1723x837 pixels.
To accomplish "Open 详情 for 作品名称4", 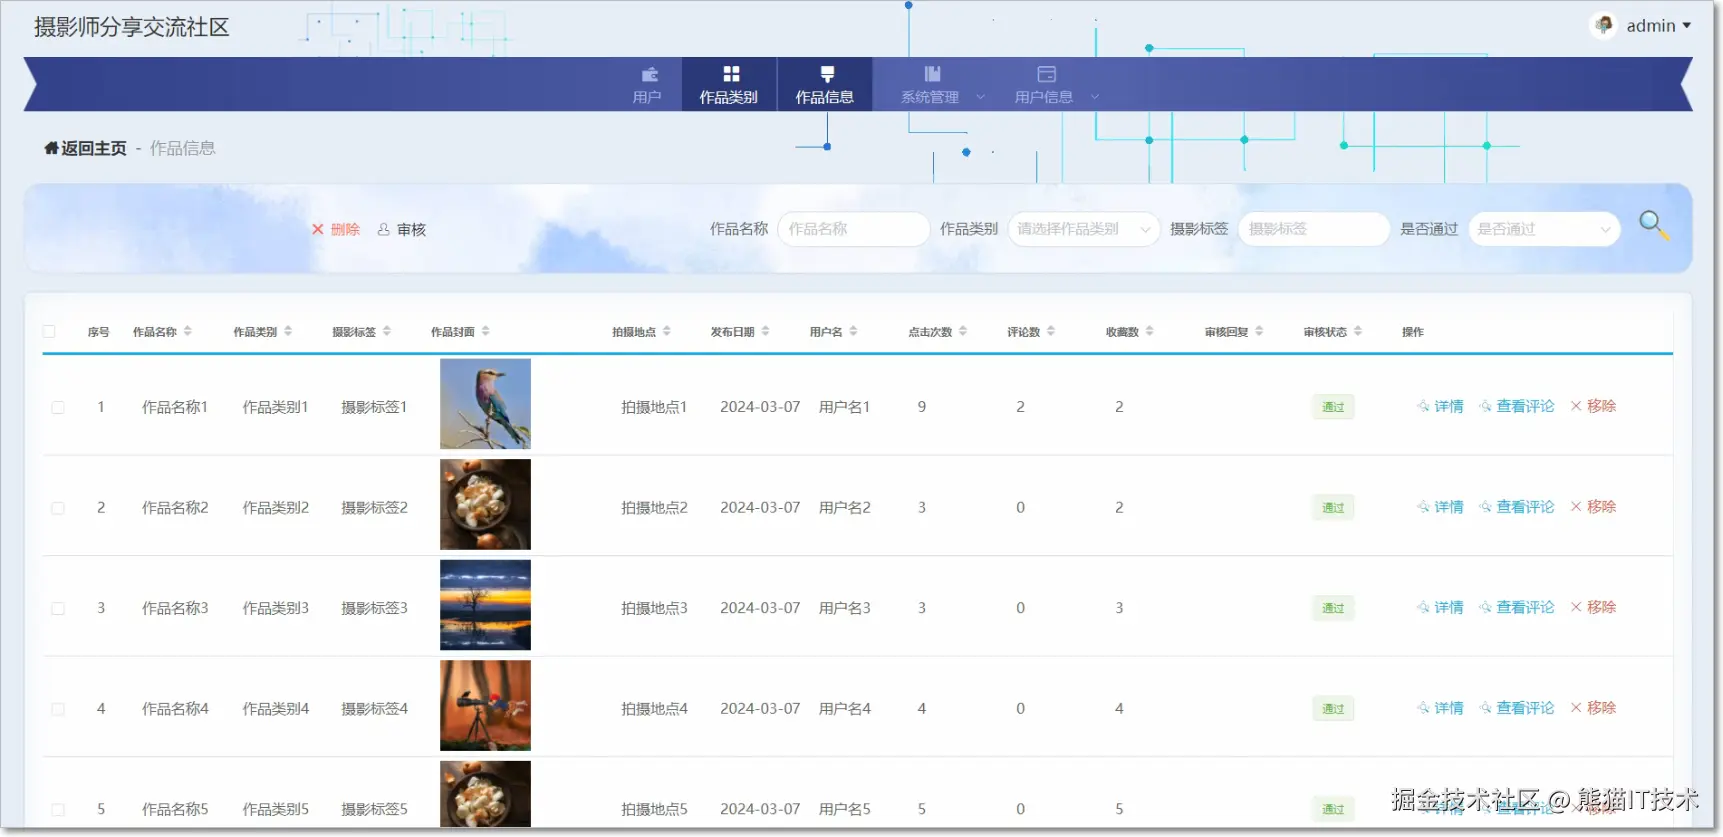I will pyautogui.click(x=1440, y=708).
